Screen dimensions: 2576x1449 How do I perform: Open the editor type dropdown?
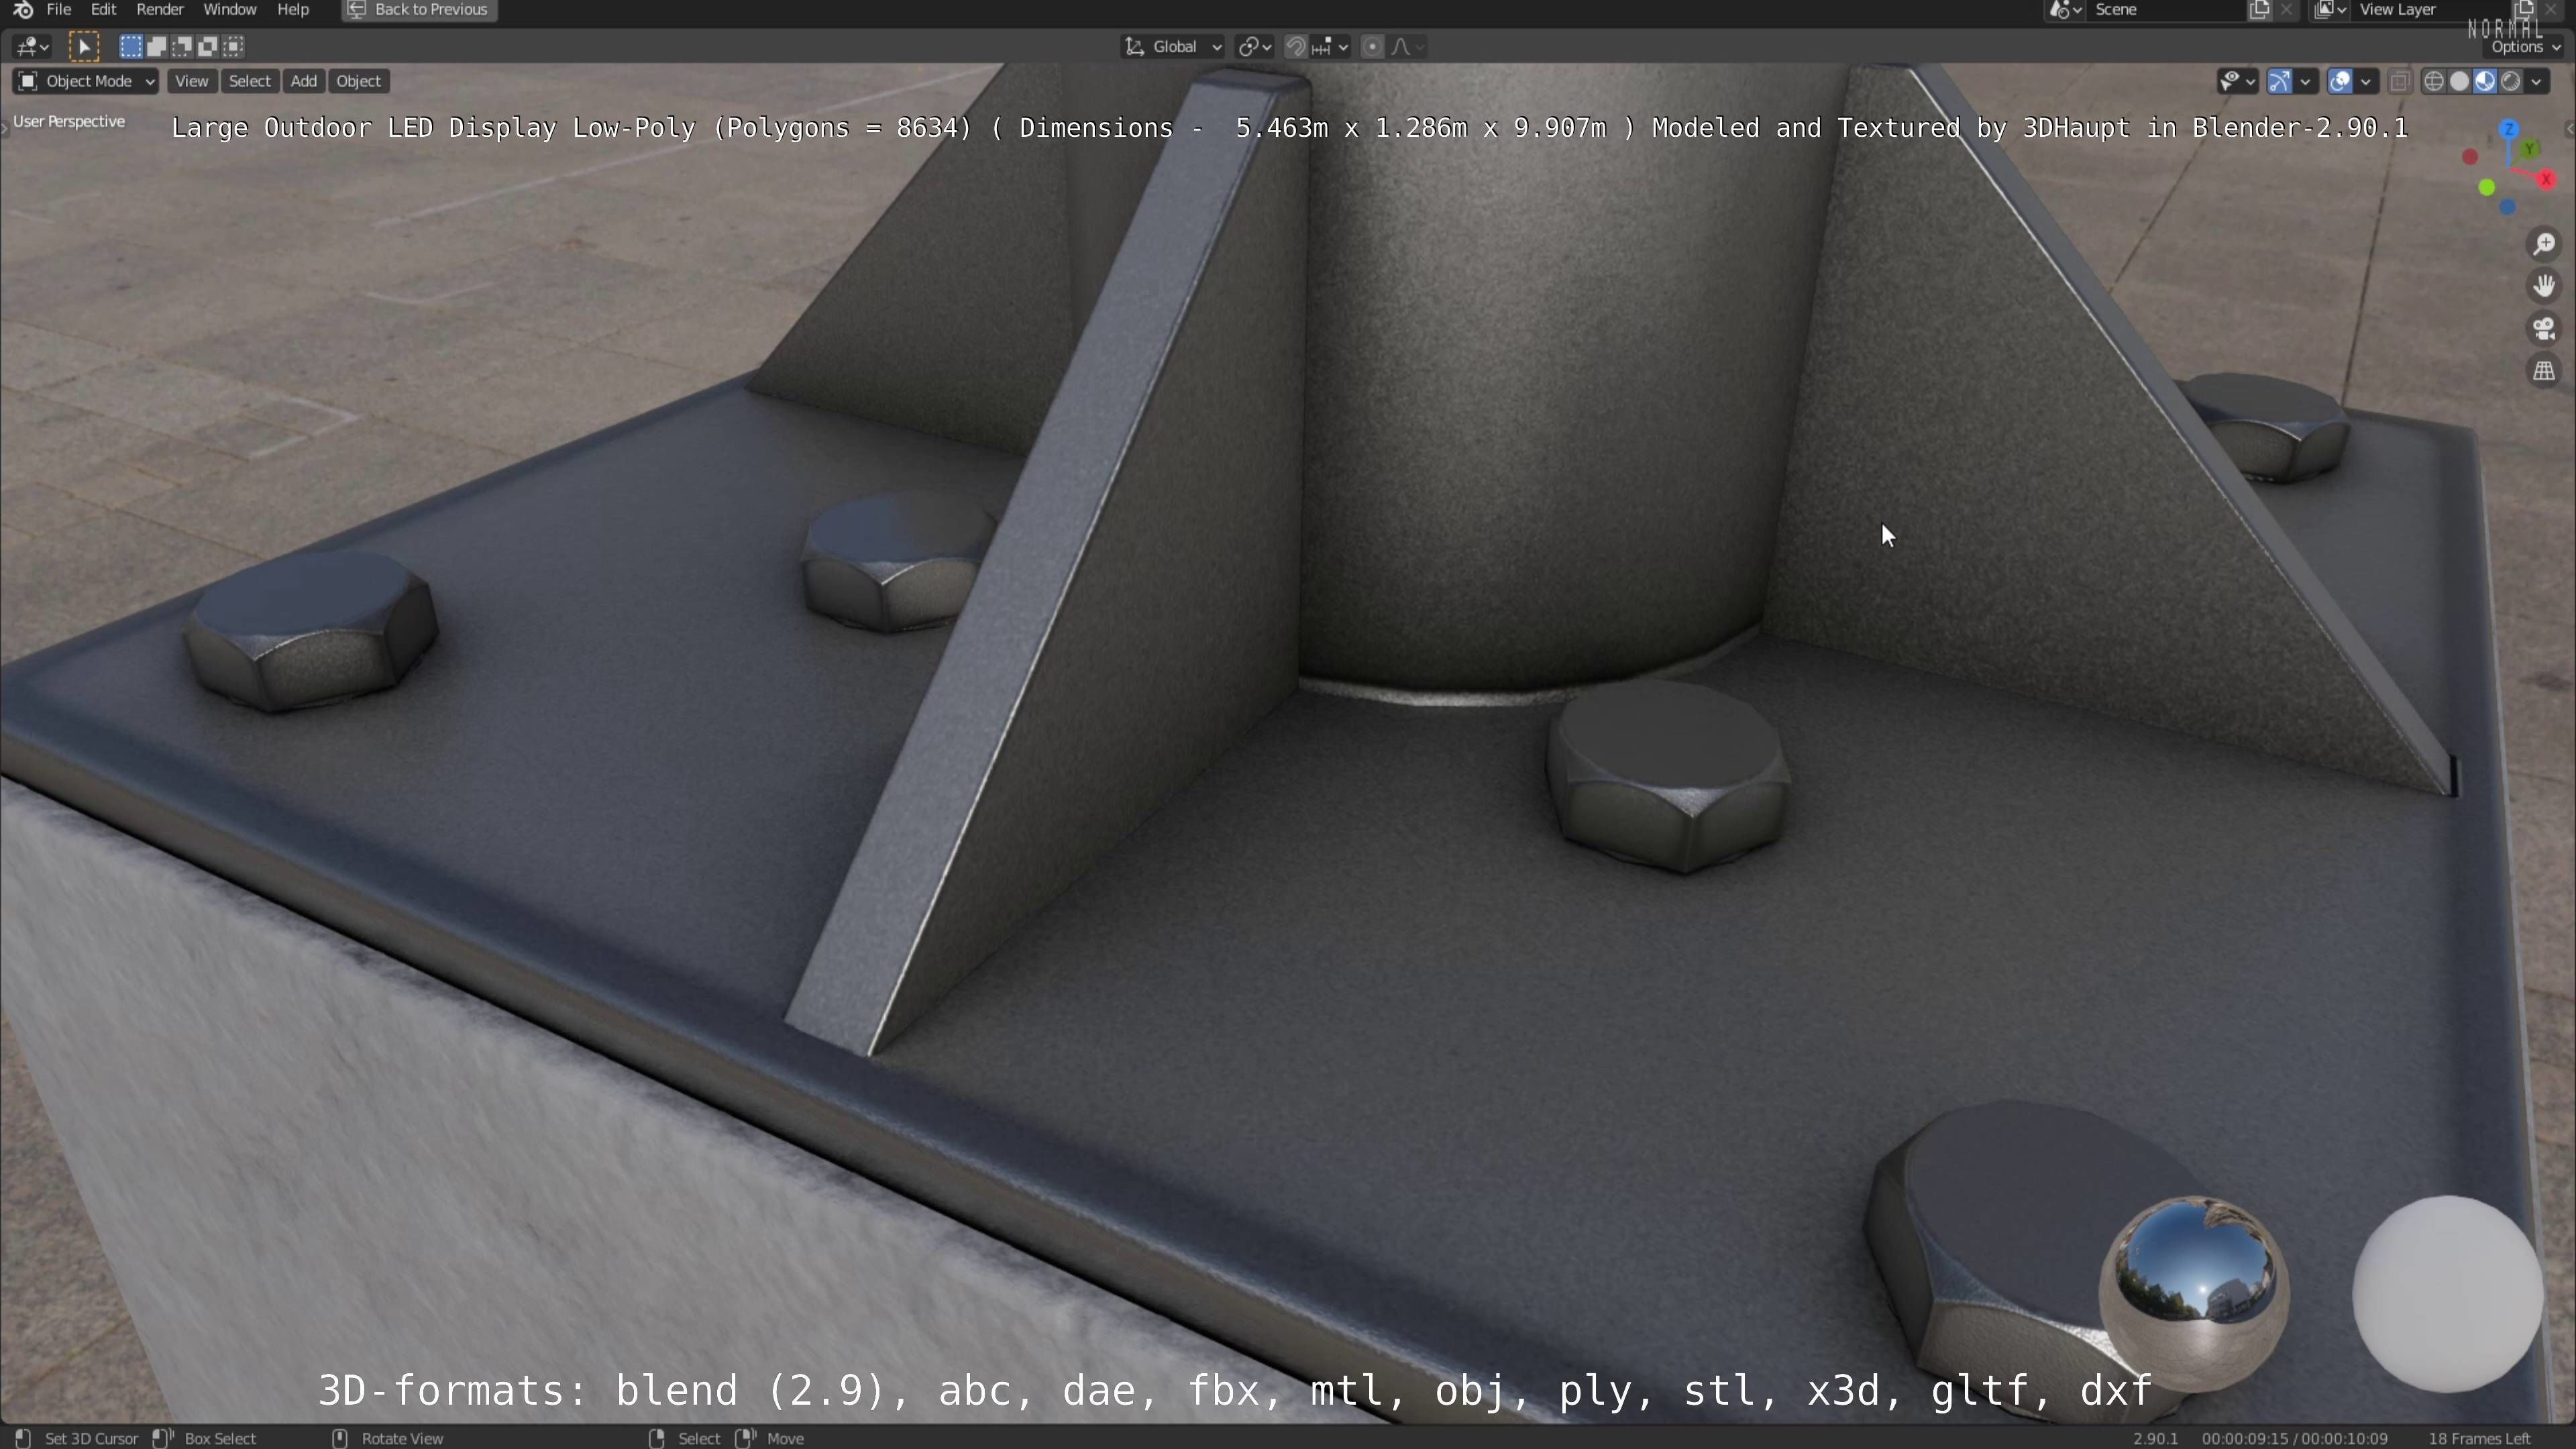33,47
